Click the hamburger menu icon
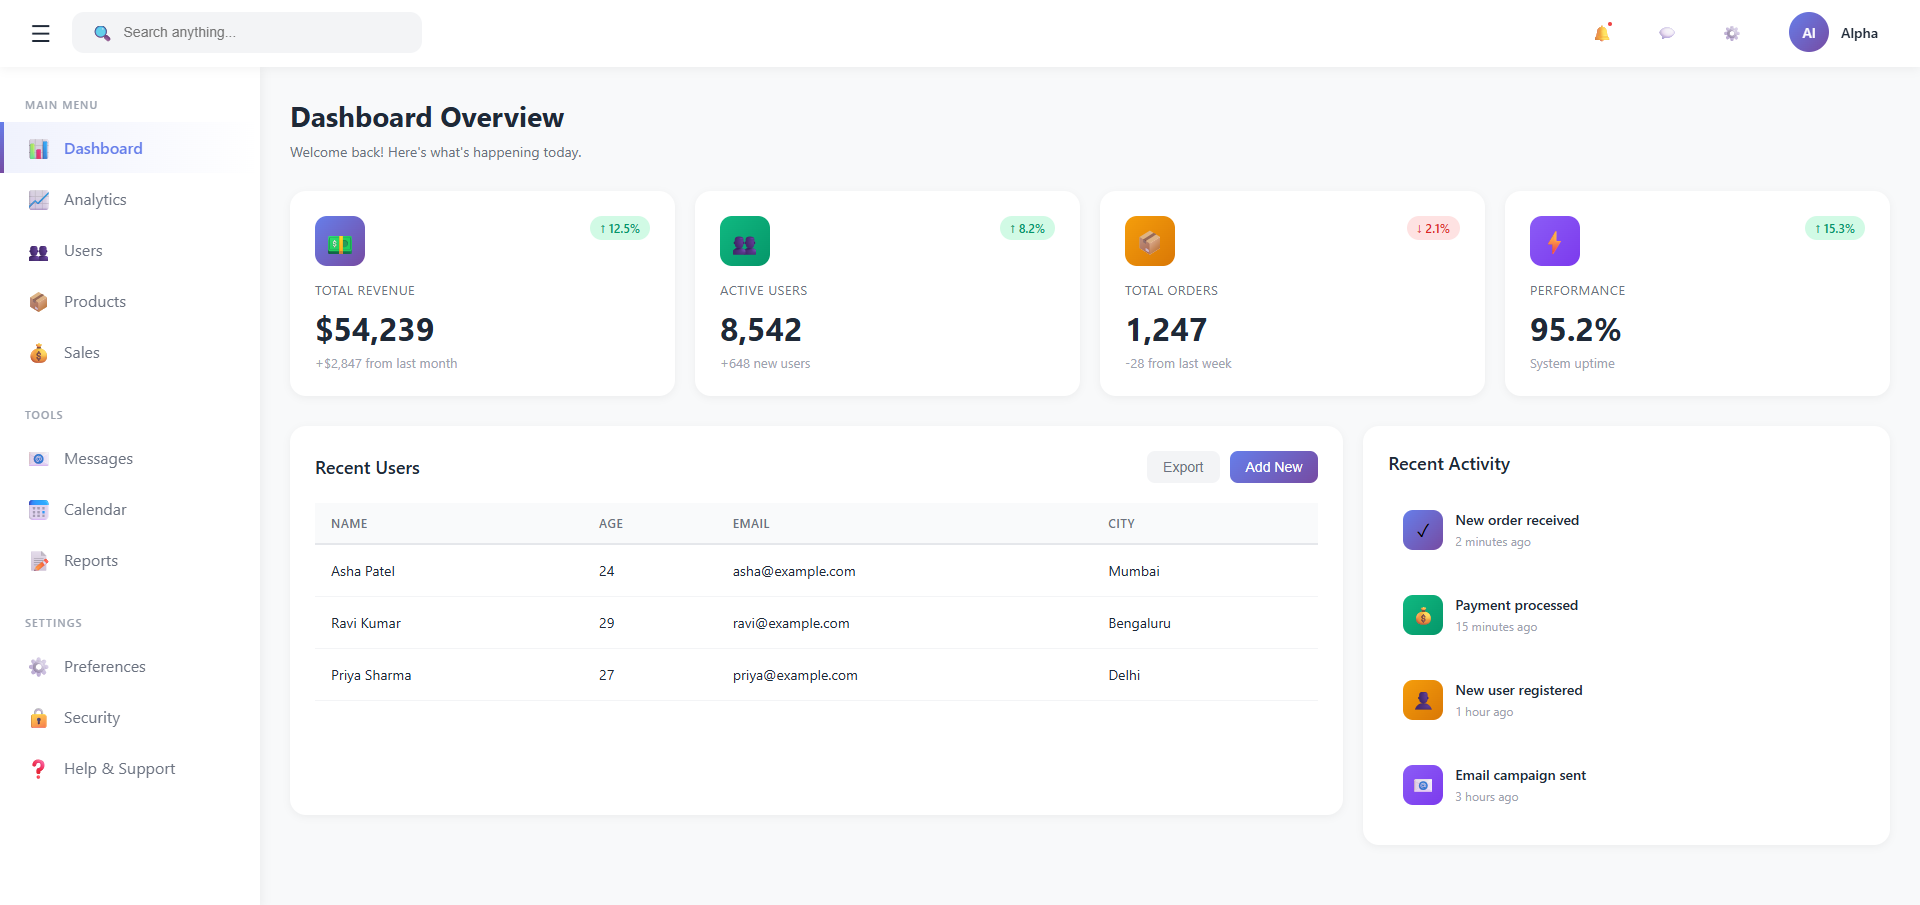The width and height of the screenshot is (1920, 905). (40, 33)
